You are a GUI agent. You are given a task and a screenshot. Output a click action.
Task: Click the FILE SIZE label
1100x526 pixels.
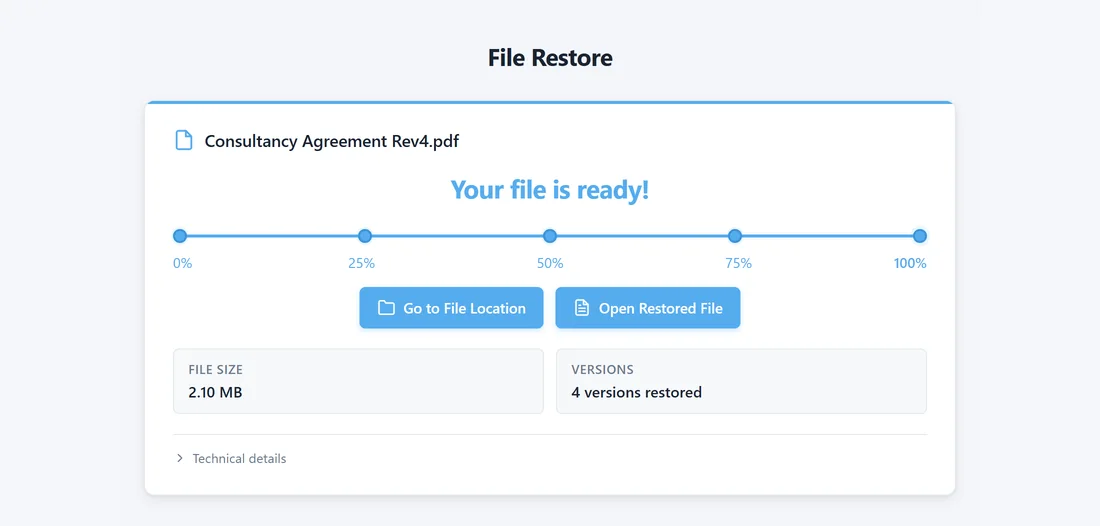pyautogui.click(x=215, y=370)
